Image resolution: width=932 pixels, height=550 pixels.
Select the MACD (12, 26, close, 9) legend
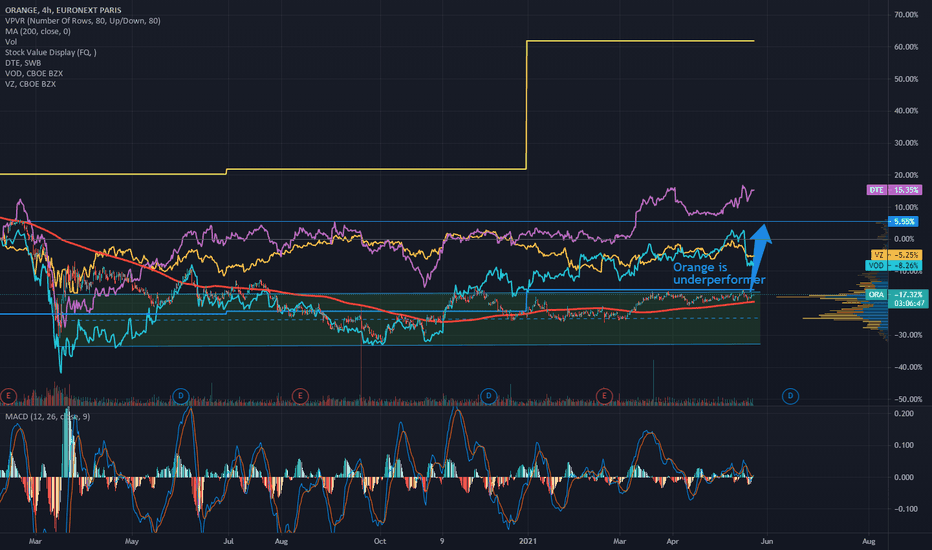[48, 416]
